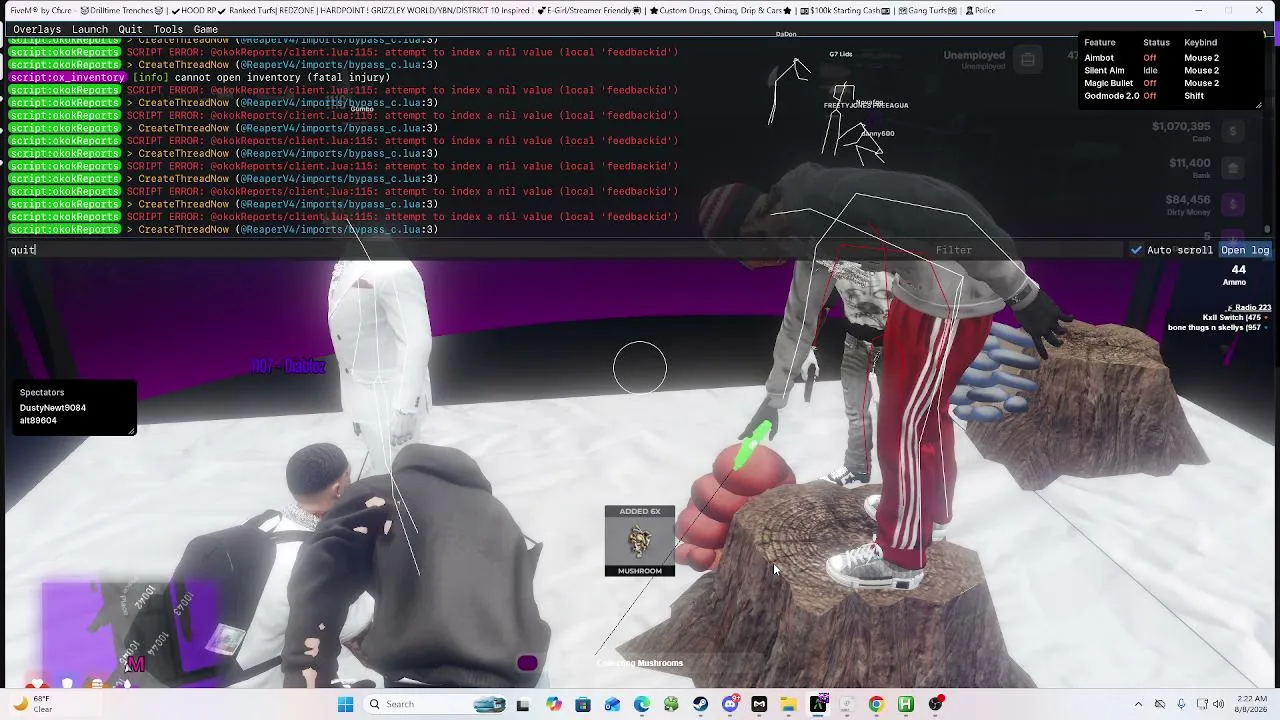The image size is (1280, 720).
Task: Show hidden system tray icons
Action: click(x=1138, y=704)
